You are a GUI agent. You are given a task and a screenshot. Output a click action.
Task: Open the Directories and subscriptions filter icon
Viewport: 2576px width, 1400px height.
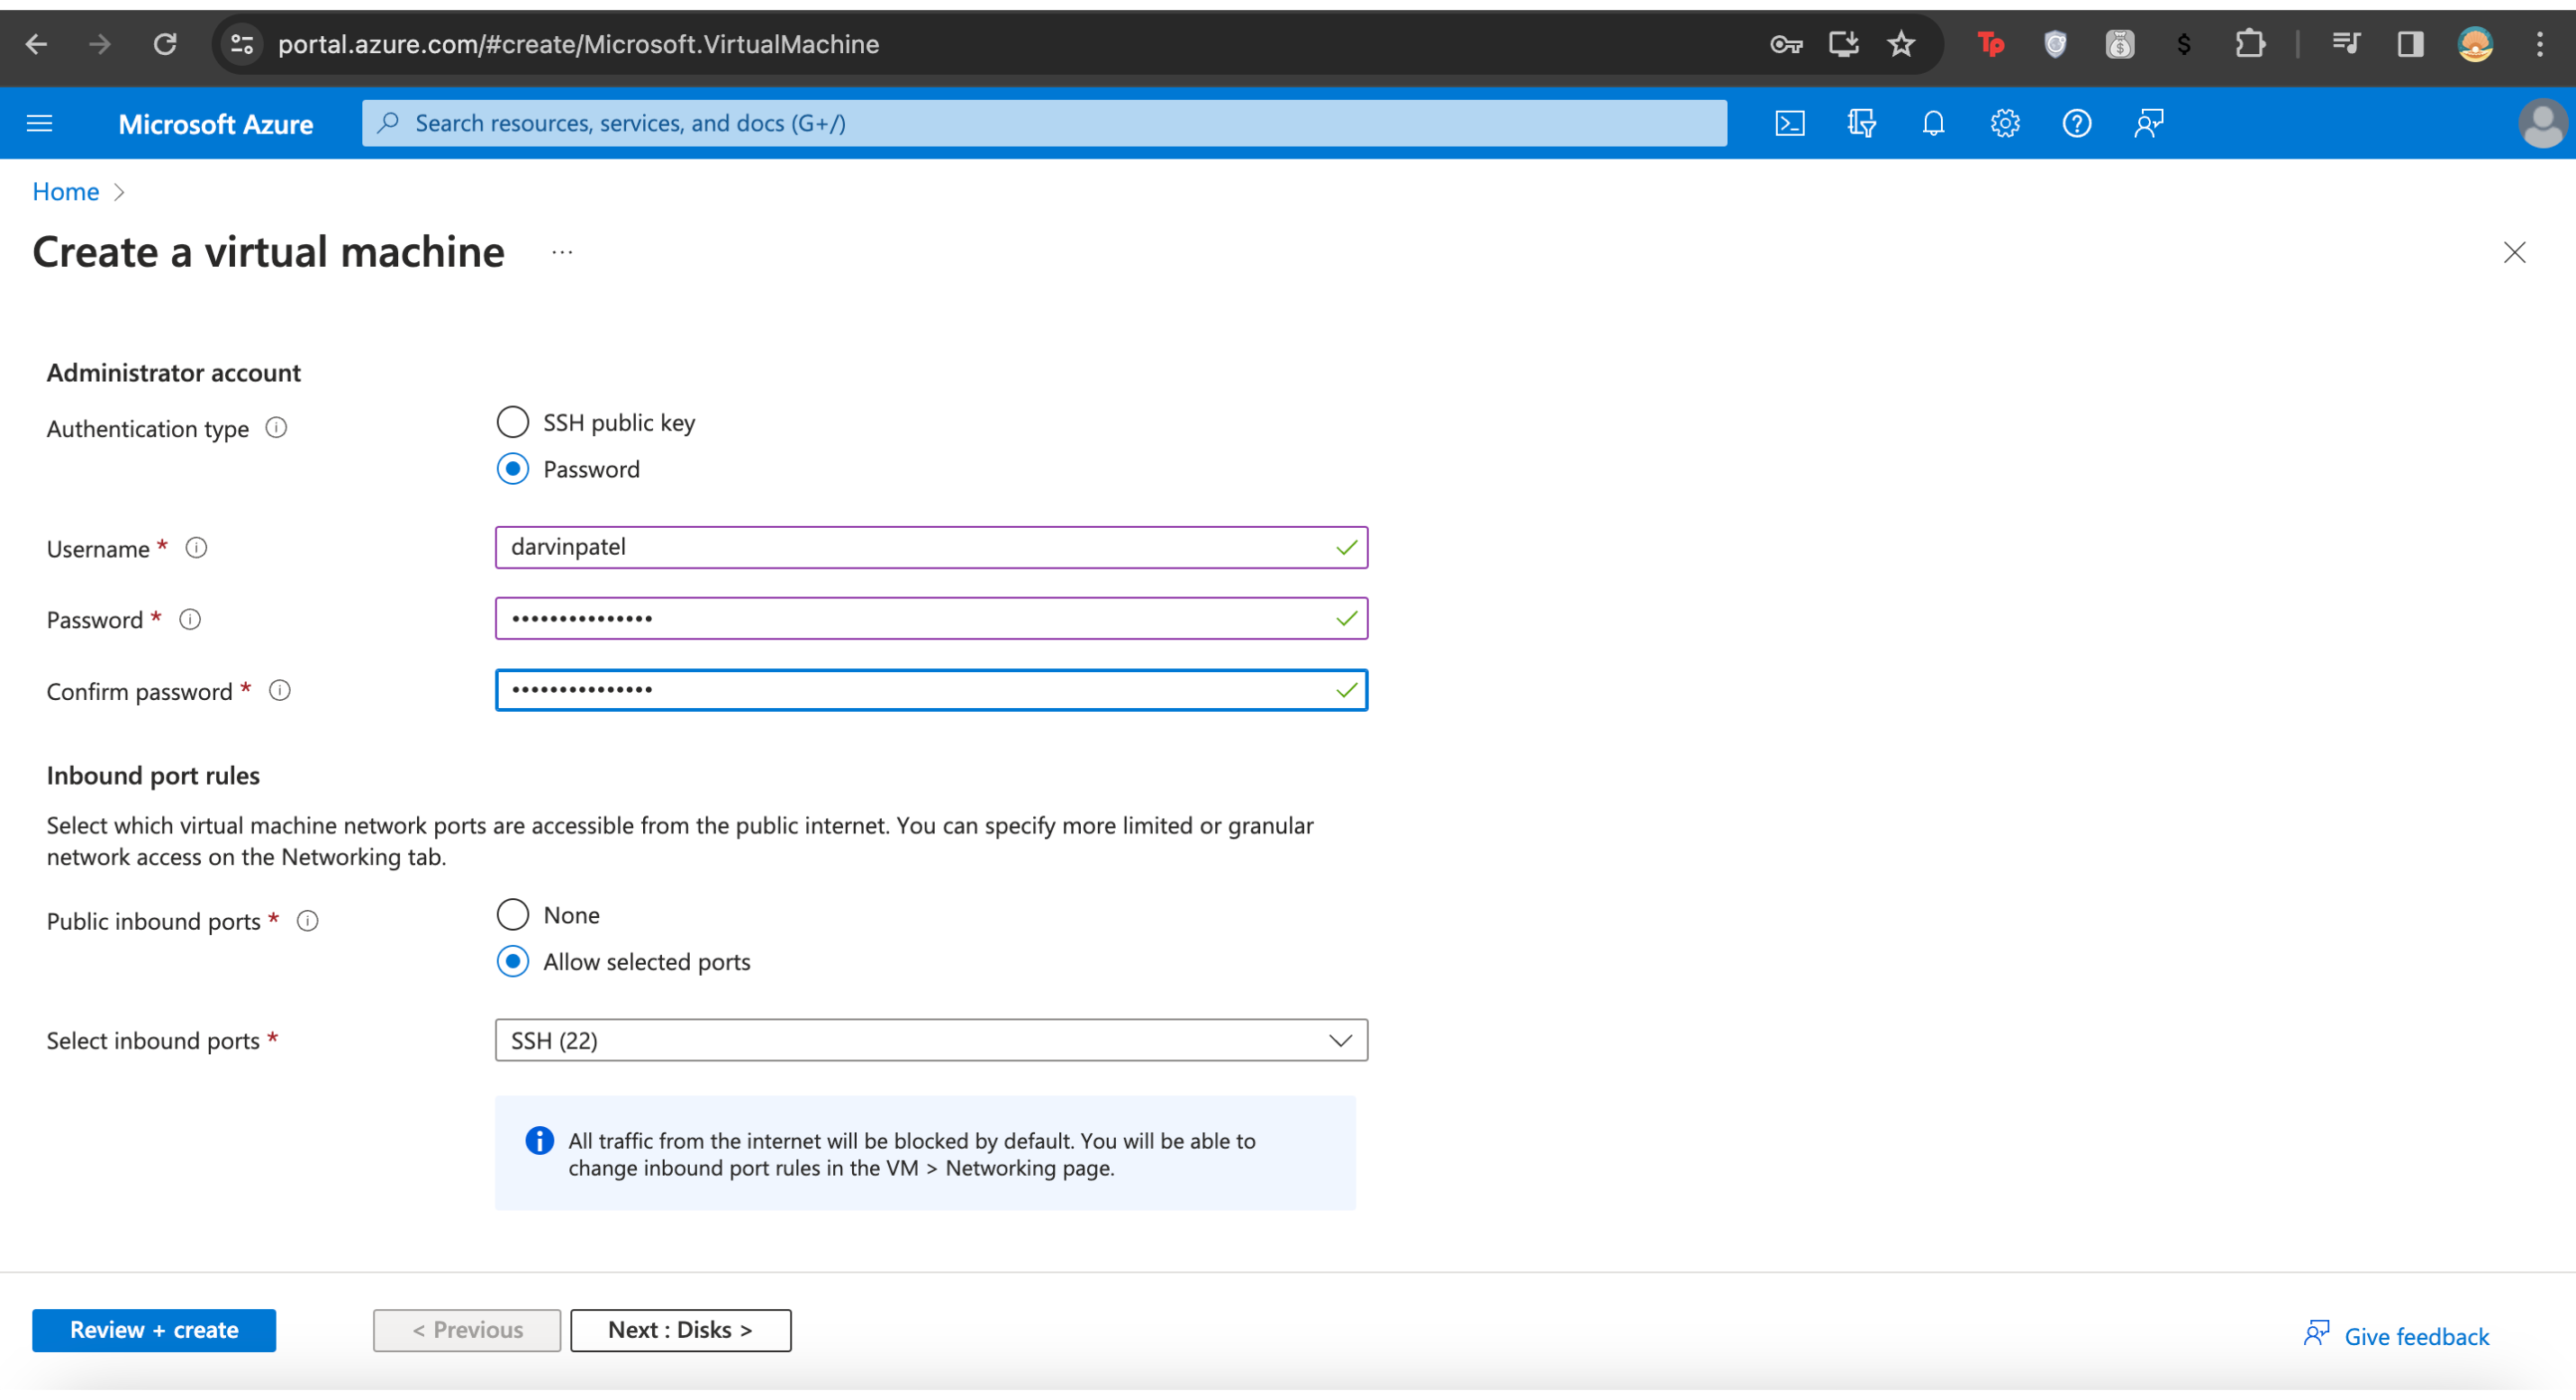1861,123
